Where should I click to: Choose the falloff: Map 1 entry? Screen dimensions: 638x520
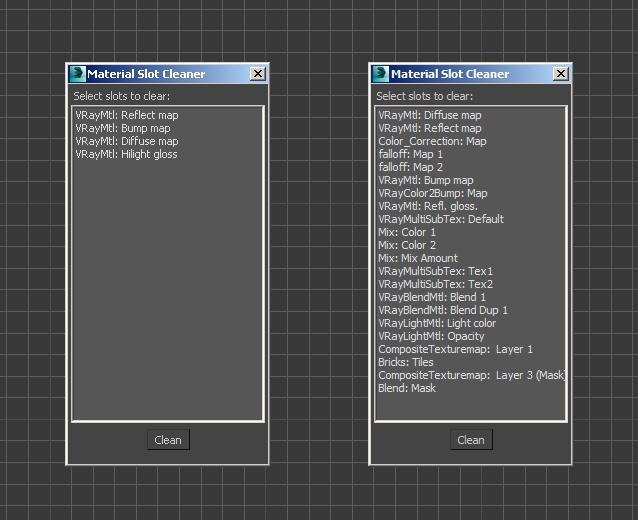(410, 154)
